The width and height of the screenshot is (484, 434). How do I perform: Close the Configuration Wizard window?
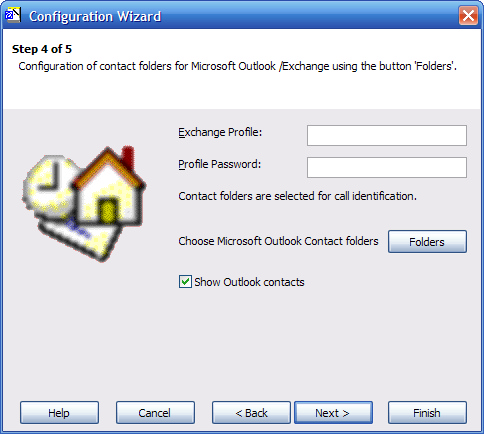pyautogui.click(x=468, y=15)
